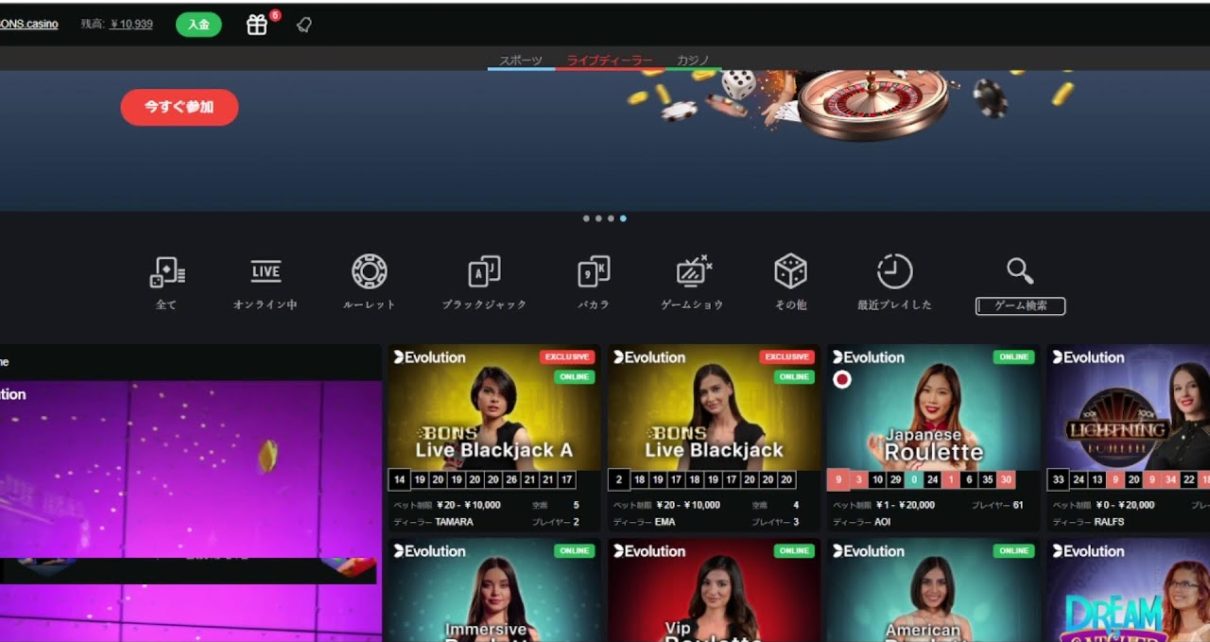Screen dimensions: 1210x642
Task: Click the Evolution logo on Vip Roulette card
Action: click(650, 551)
